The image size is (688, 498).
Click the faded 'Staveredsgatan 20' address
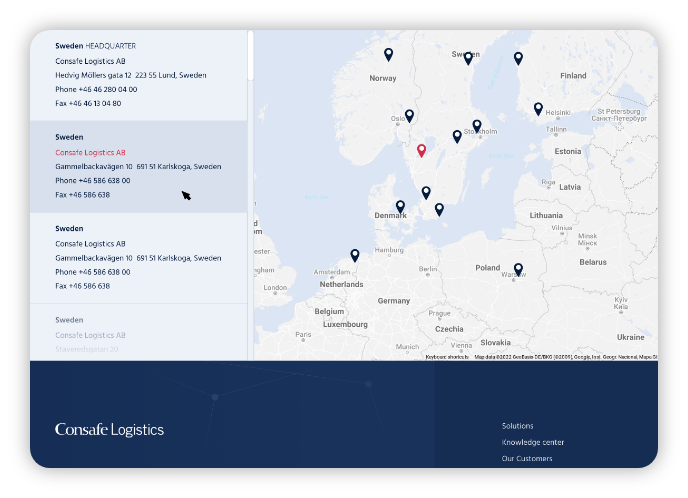tap(87, 349)
